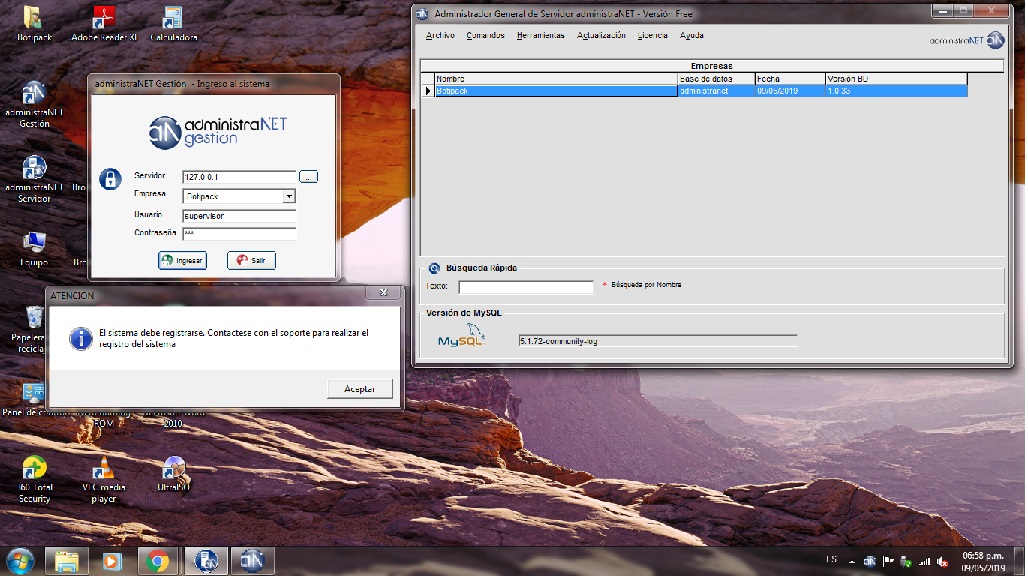The width and height of the screenshot is (1028, 578).
Task: Open the Windows Start menu
Action: click(x=20, y=561)
